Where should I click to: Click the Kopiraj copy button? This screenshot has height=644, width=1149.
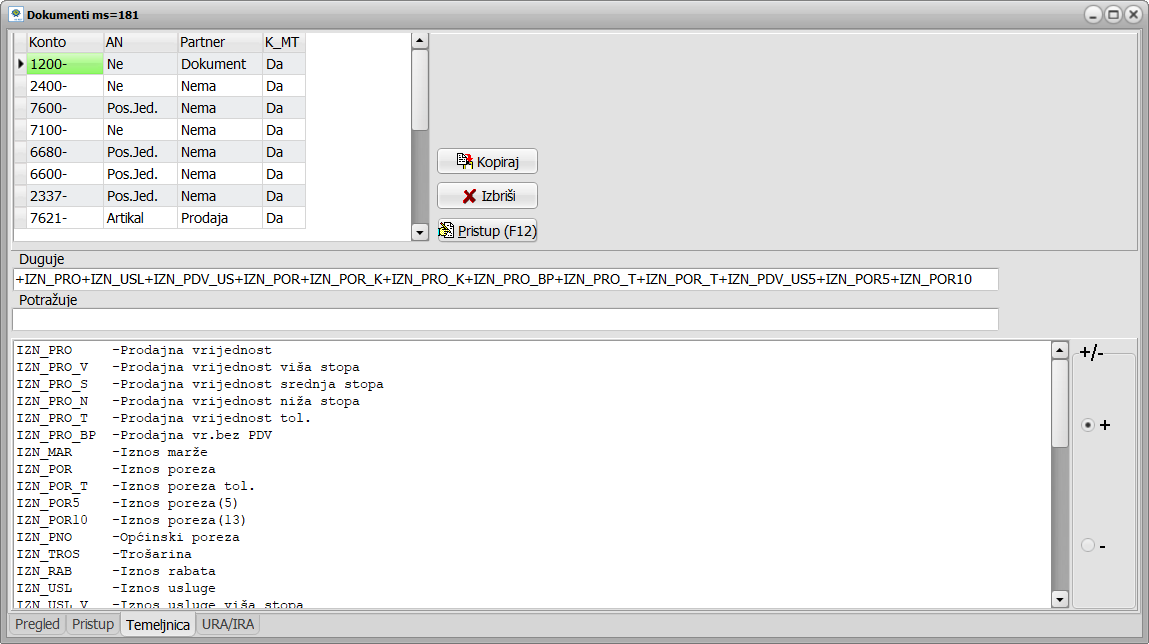tap(487, 161)
